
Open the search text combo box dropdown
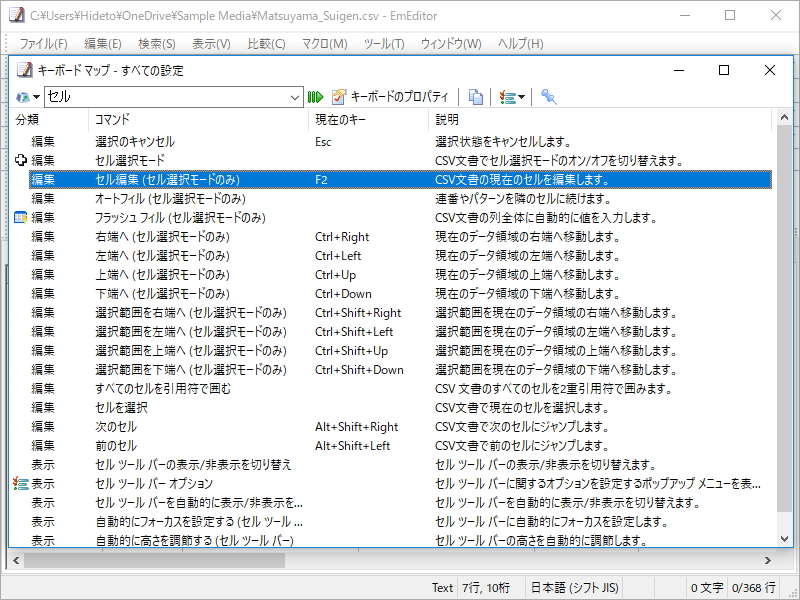295,97
